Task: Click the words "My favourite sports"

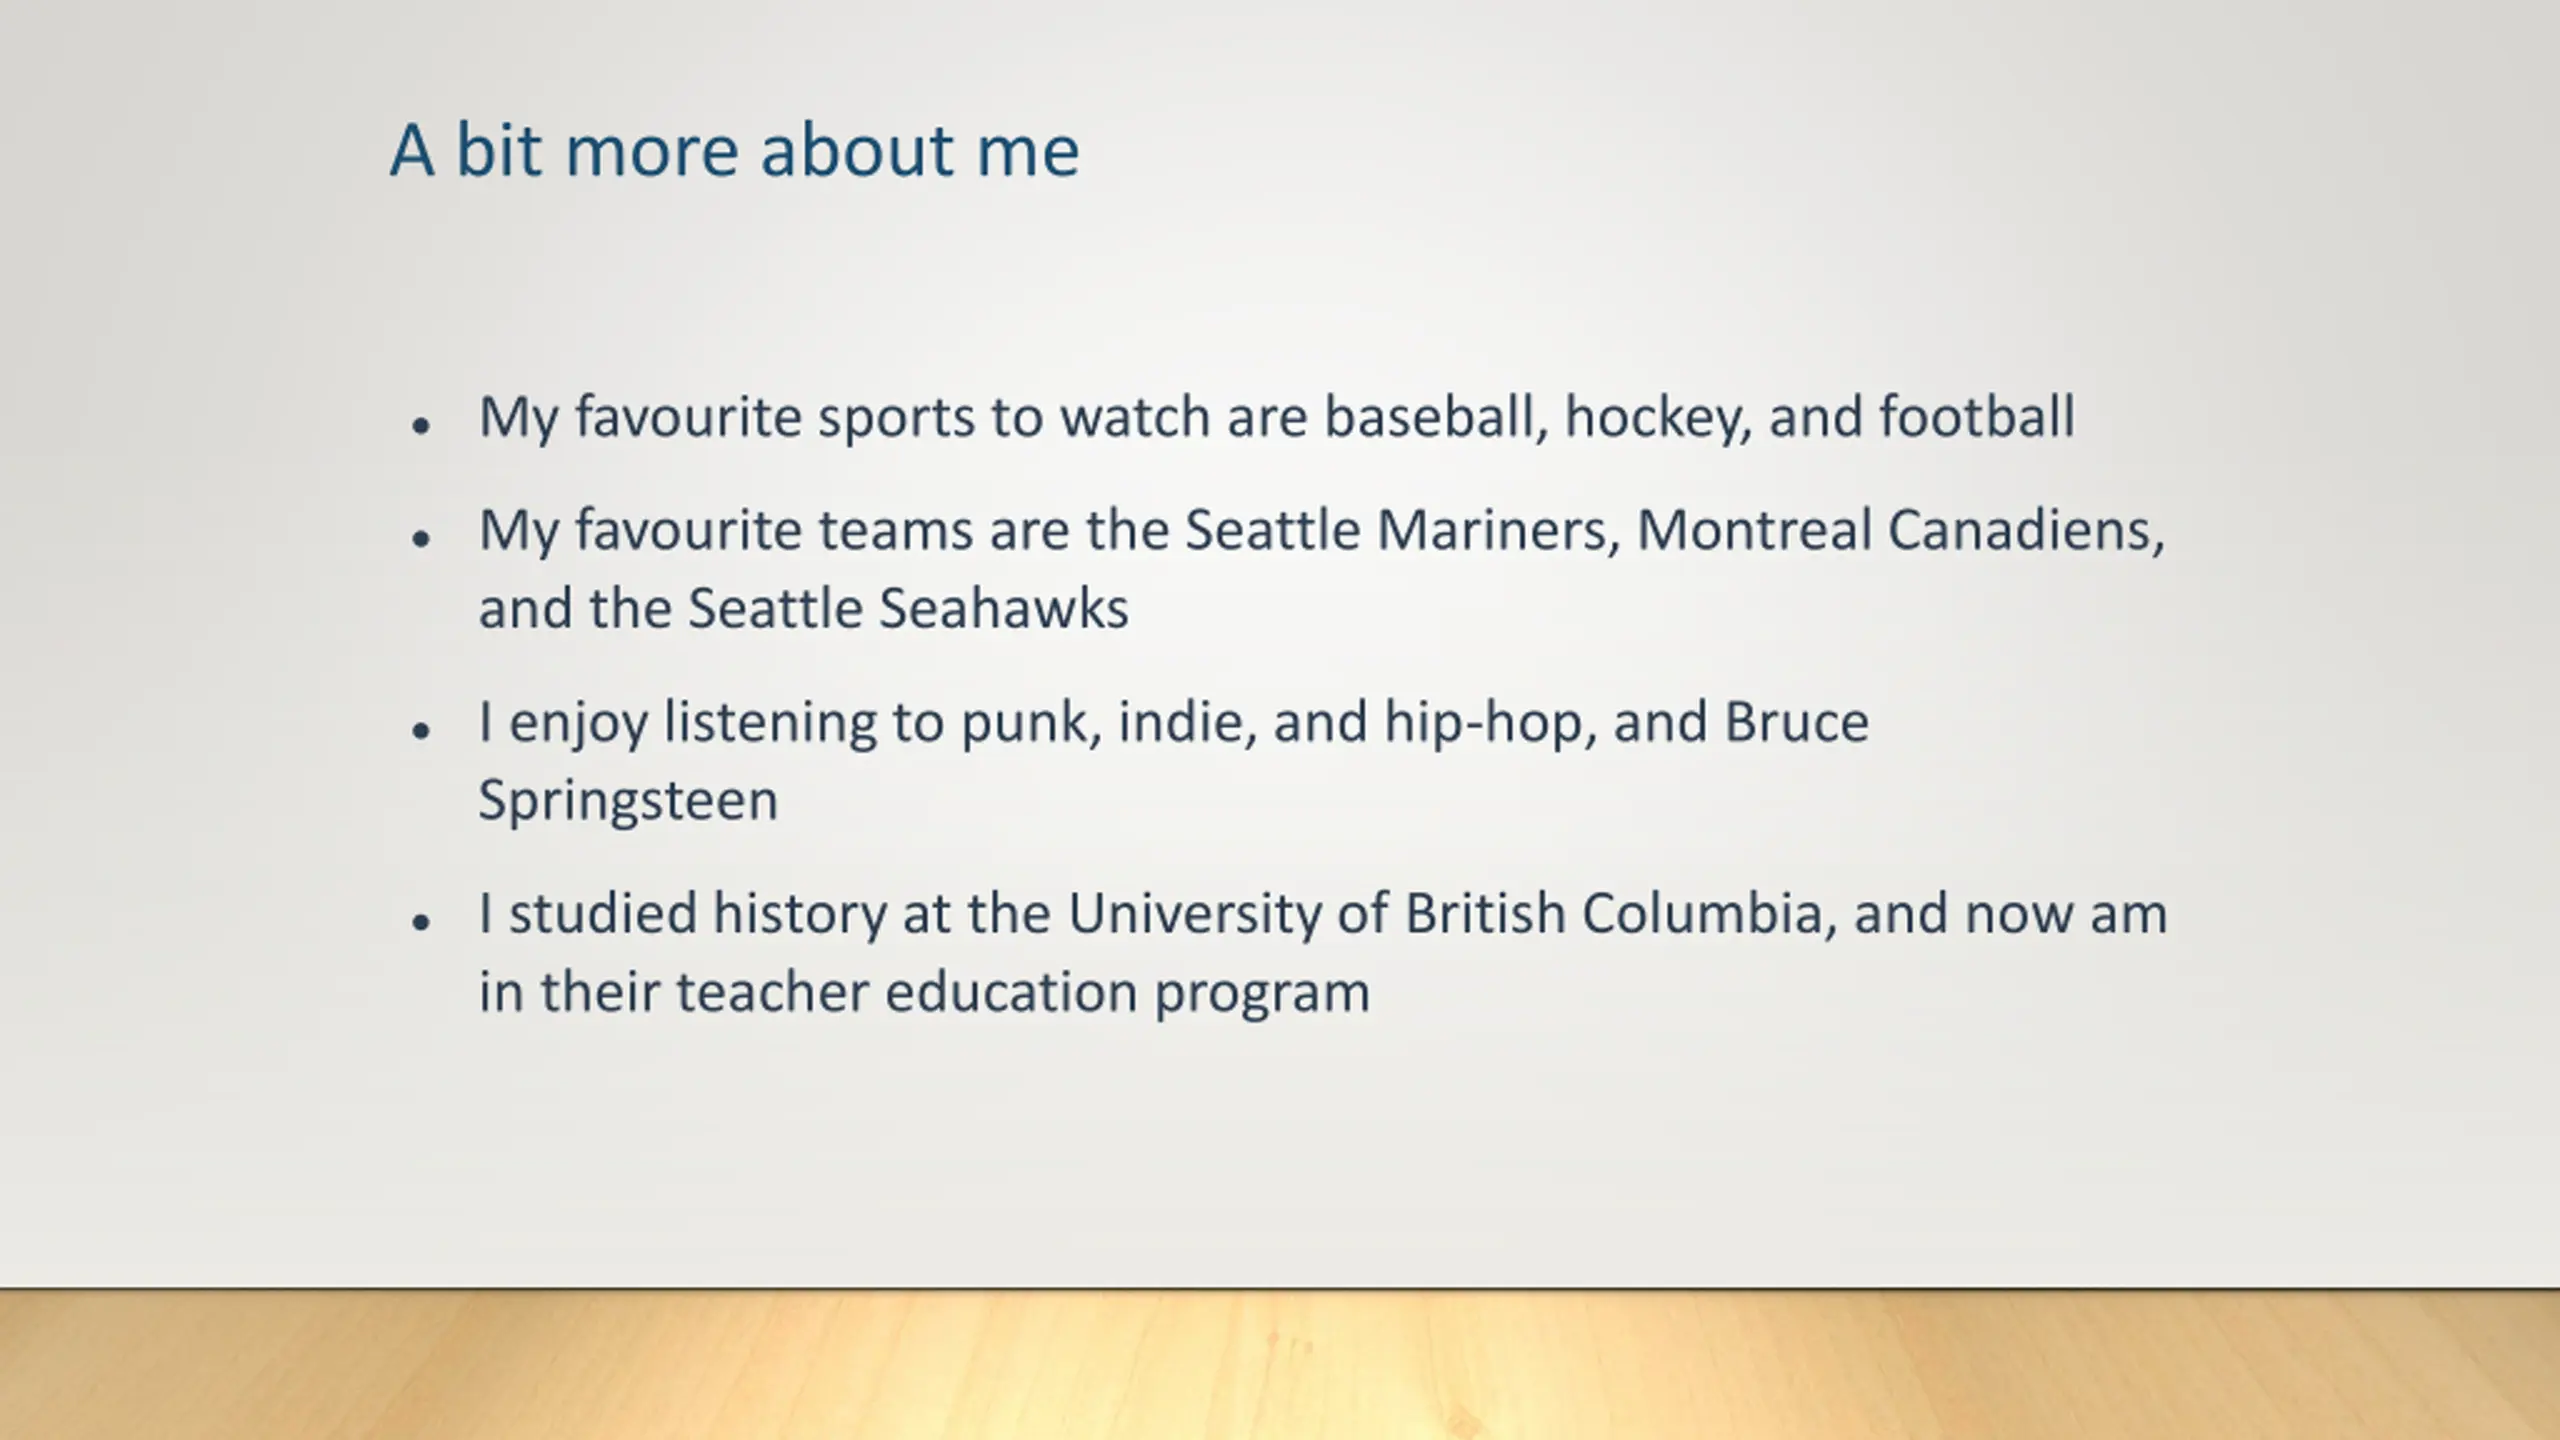Action: pyautogui.click(x=726, y=418)
